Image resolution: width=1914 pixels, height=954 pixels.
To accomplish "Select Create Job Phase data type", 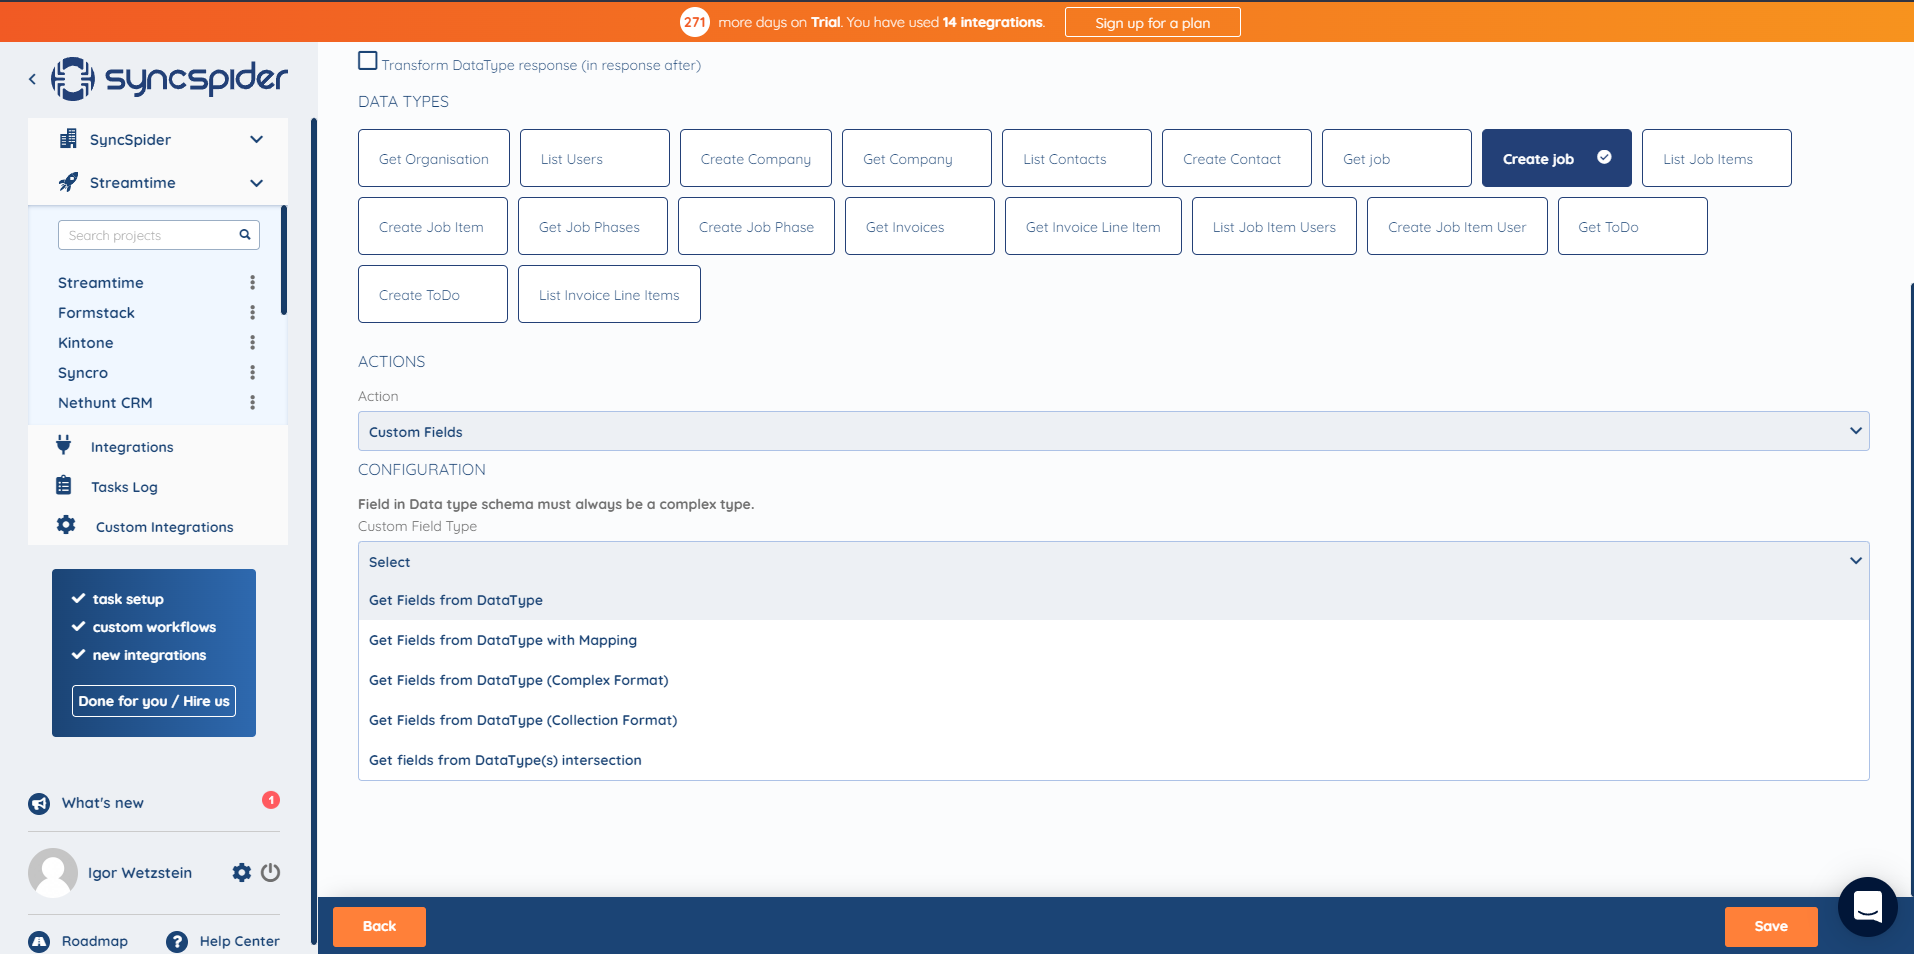I will click(x=756, y=226).
